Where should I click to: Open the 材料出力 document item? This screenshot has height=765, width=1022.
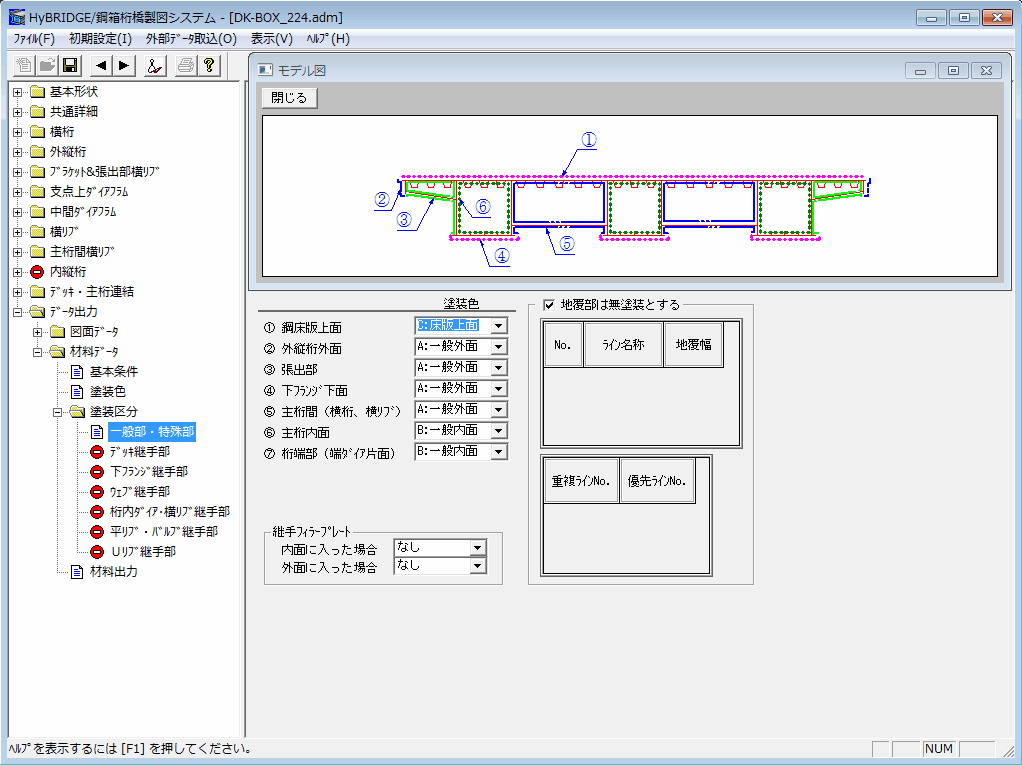click(113, 572)
